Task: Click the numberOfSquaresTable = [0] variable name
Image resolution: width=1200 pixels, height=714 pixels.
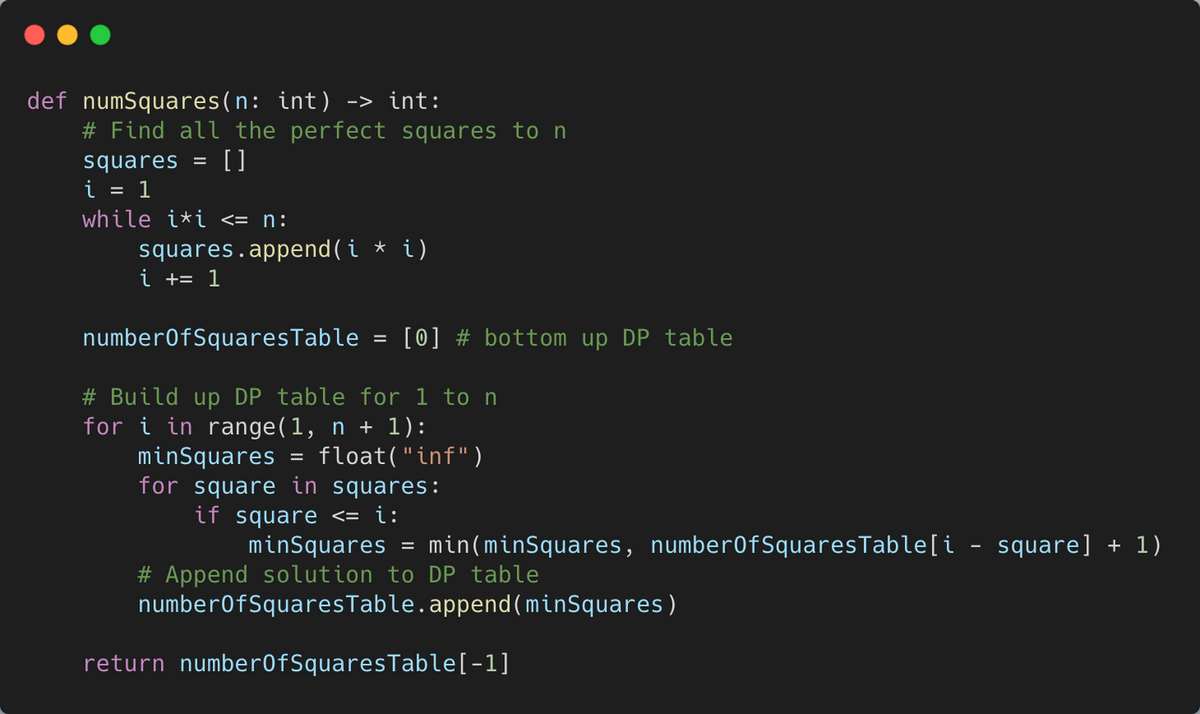Action: pyautogui.click(x=220, y=338)
